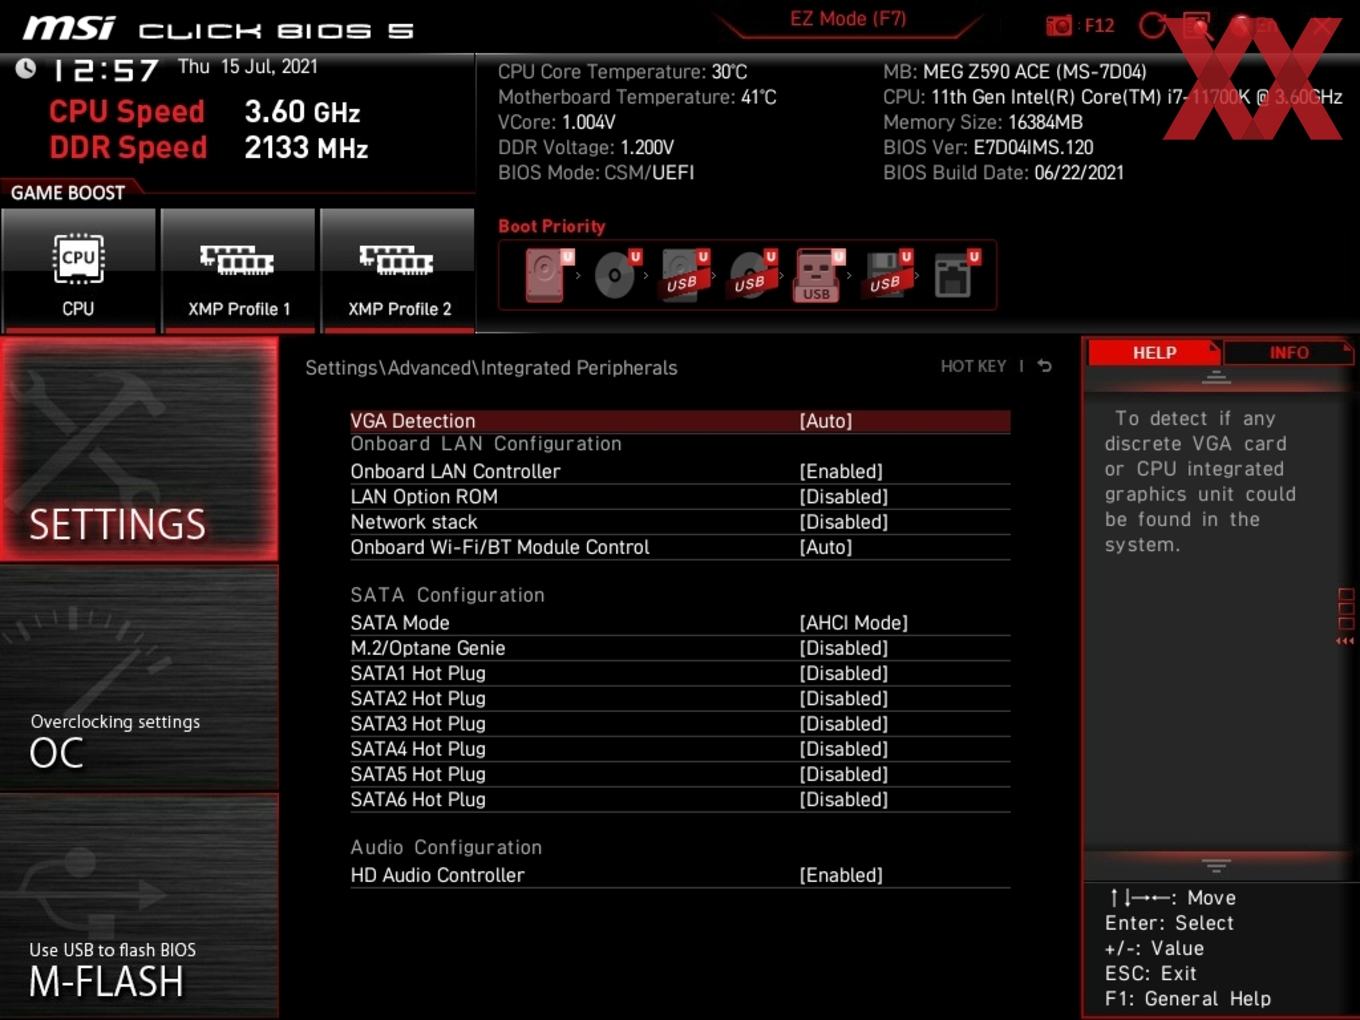Screen dimensions: 1360x1020
Task: Select the USB CD/DVD boot icon
Action: point(751,275)
